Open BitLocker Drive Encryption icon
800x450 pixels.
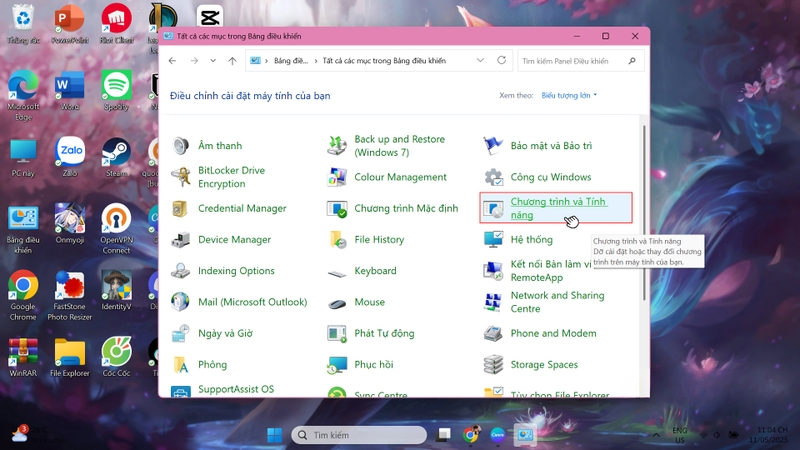point(181,177)
